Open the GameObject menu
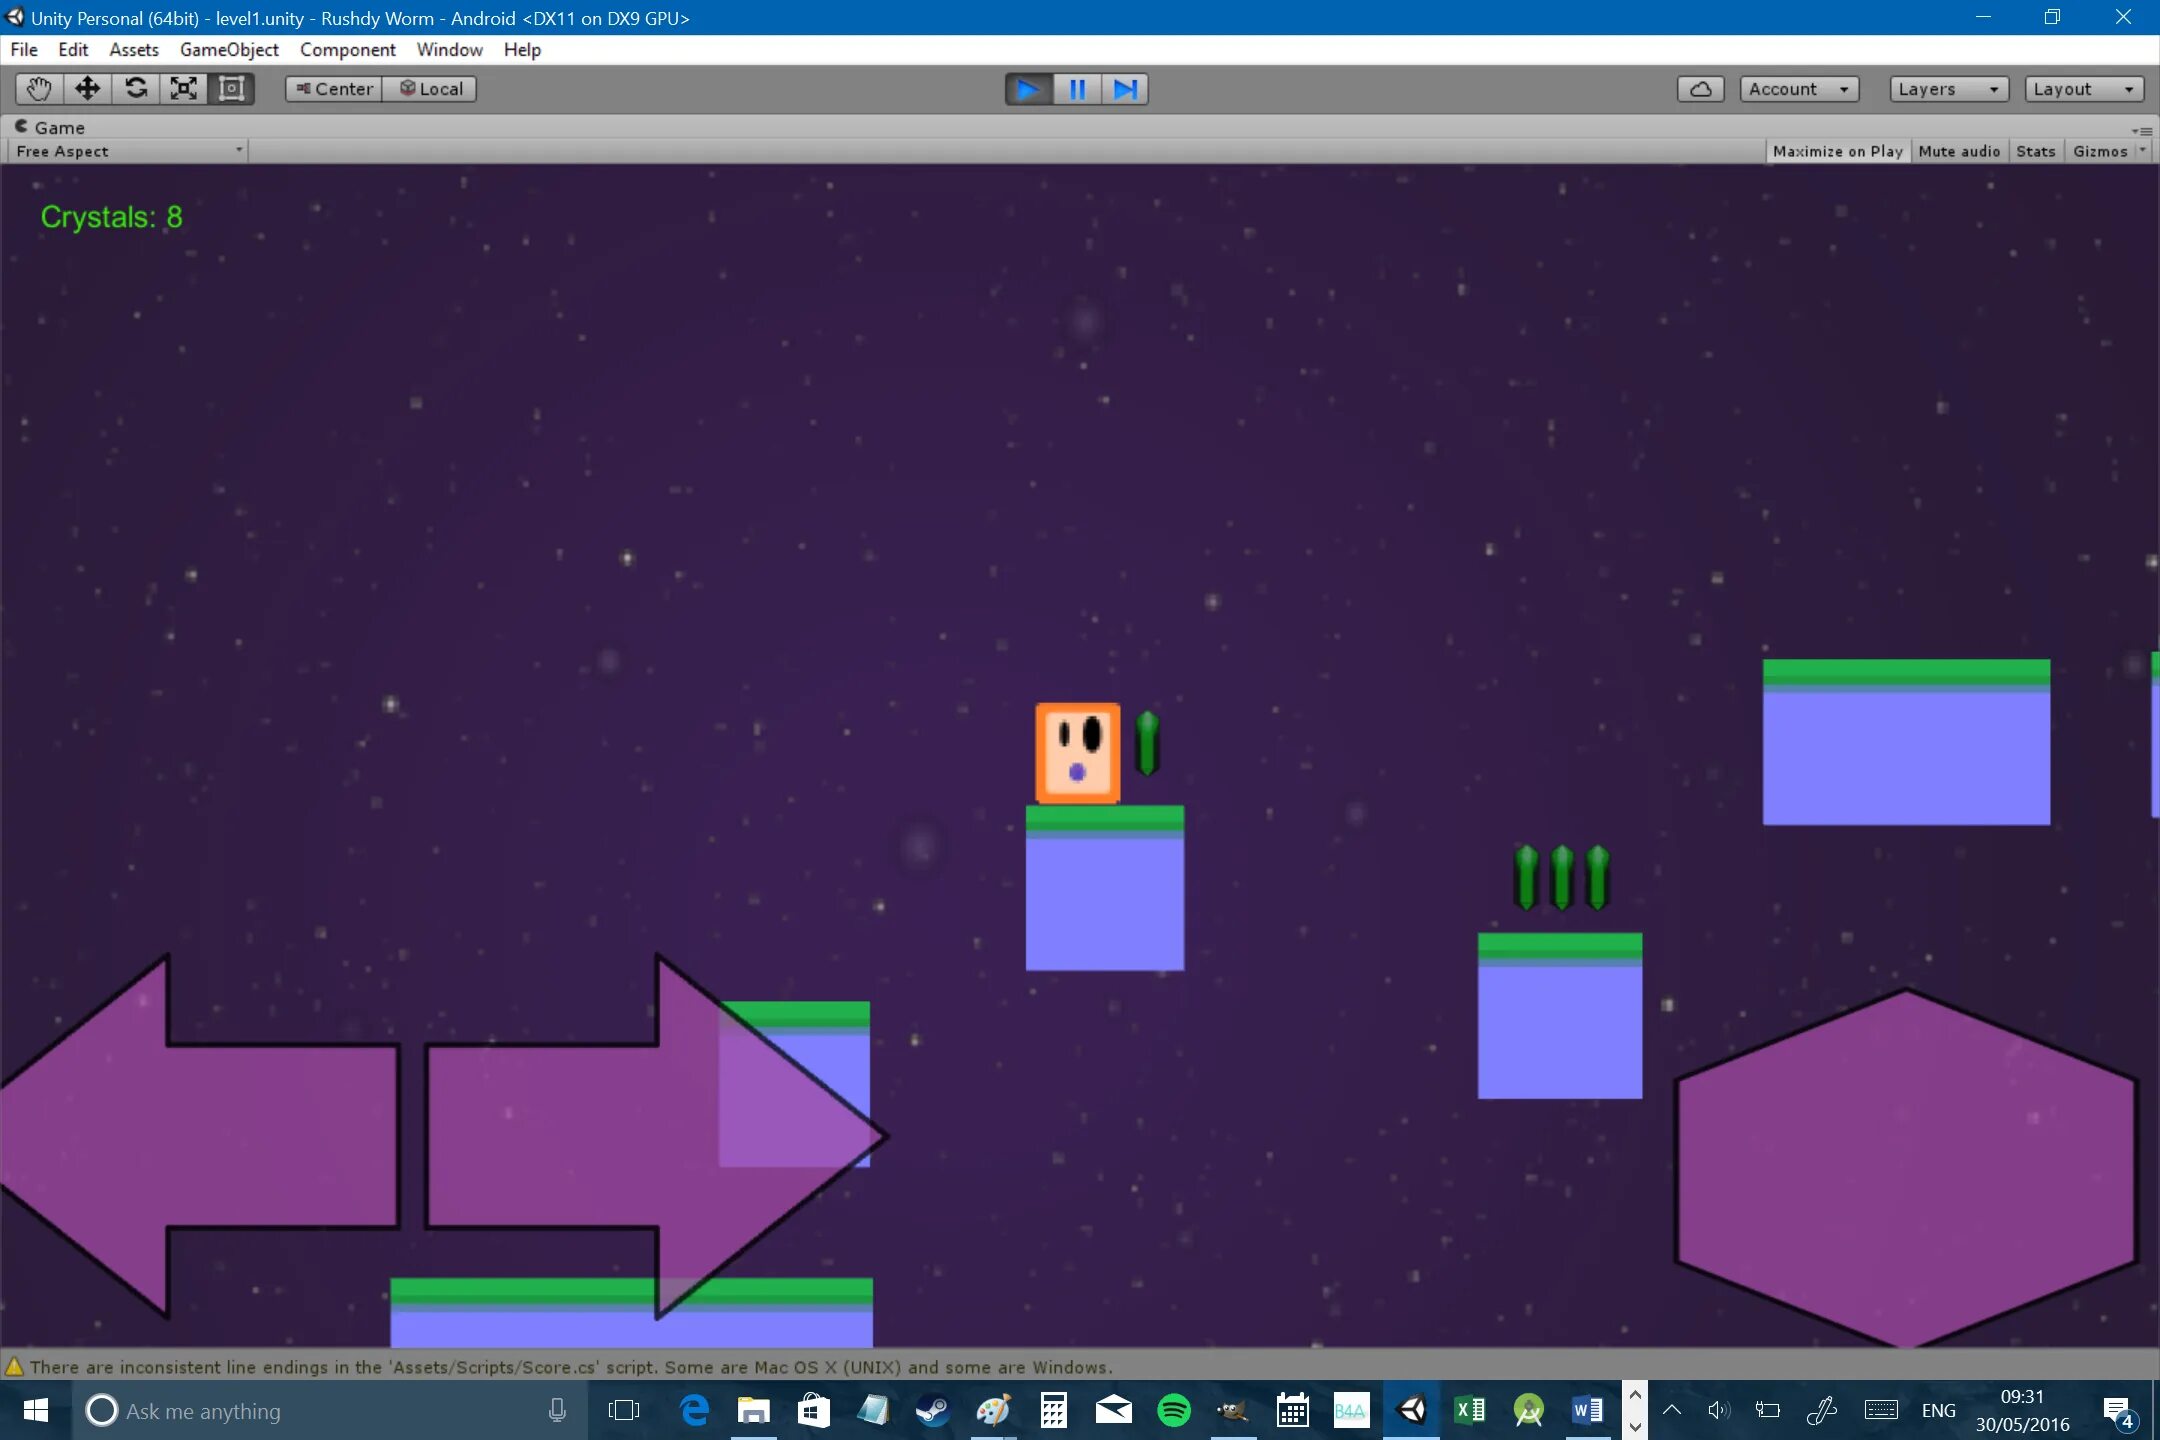 pyautogui.click(x=229, y=50)
